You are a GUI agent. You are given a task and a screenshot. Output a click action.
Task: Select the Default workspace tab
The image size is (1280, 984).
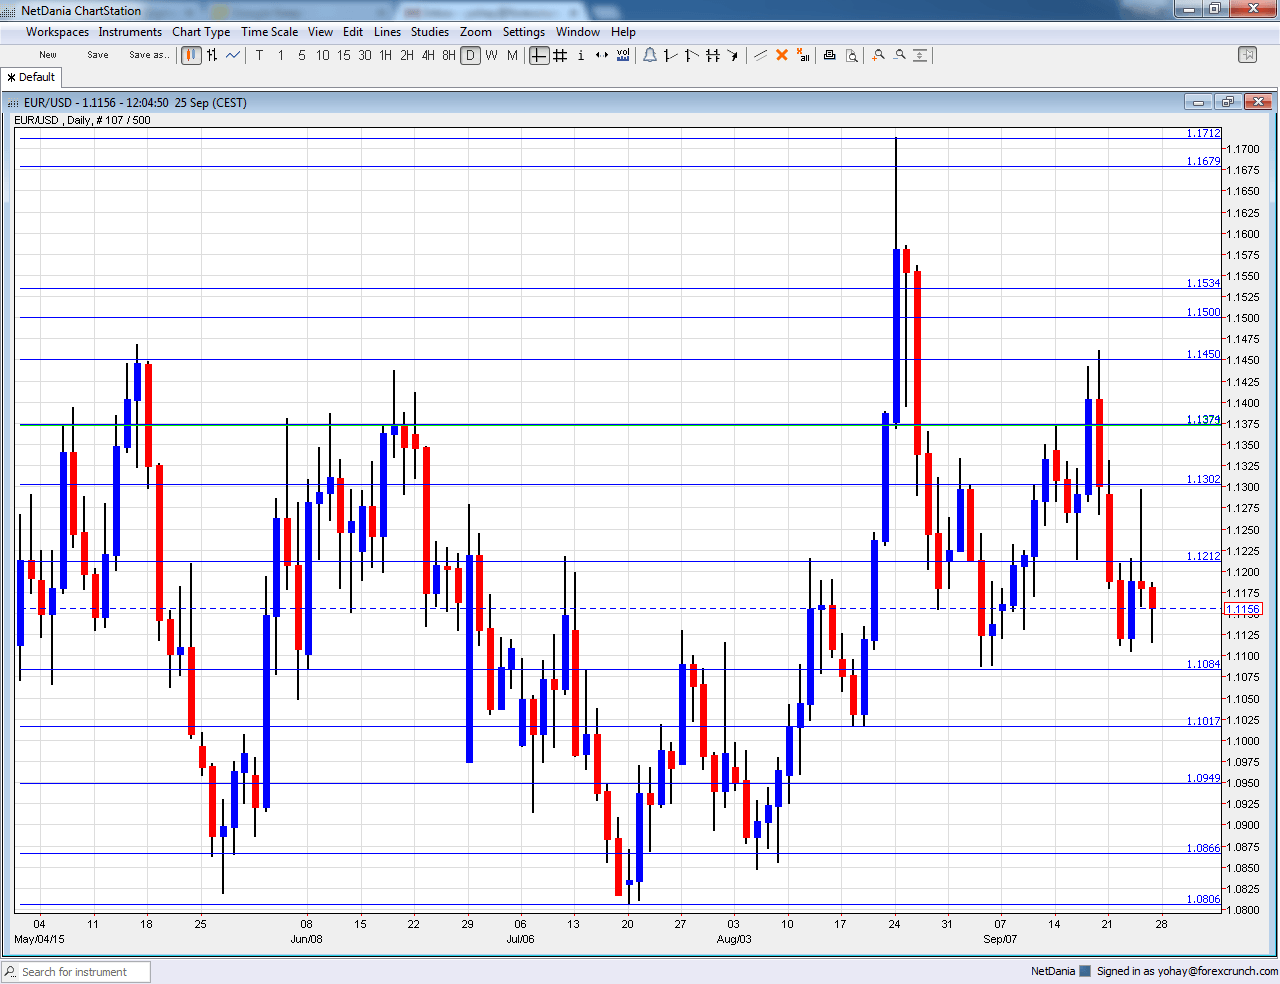(x=32, y=77)
